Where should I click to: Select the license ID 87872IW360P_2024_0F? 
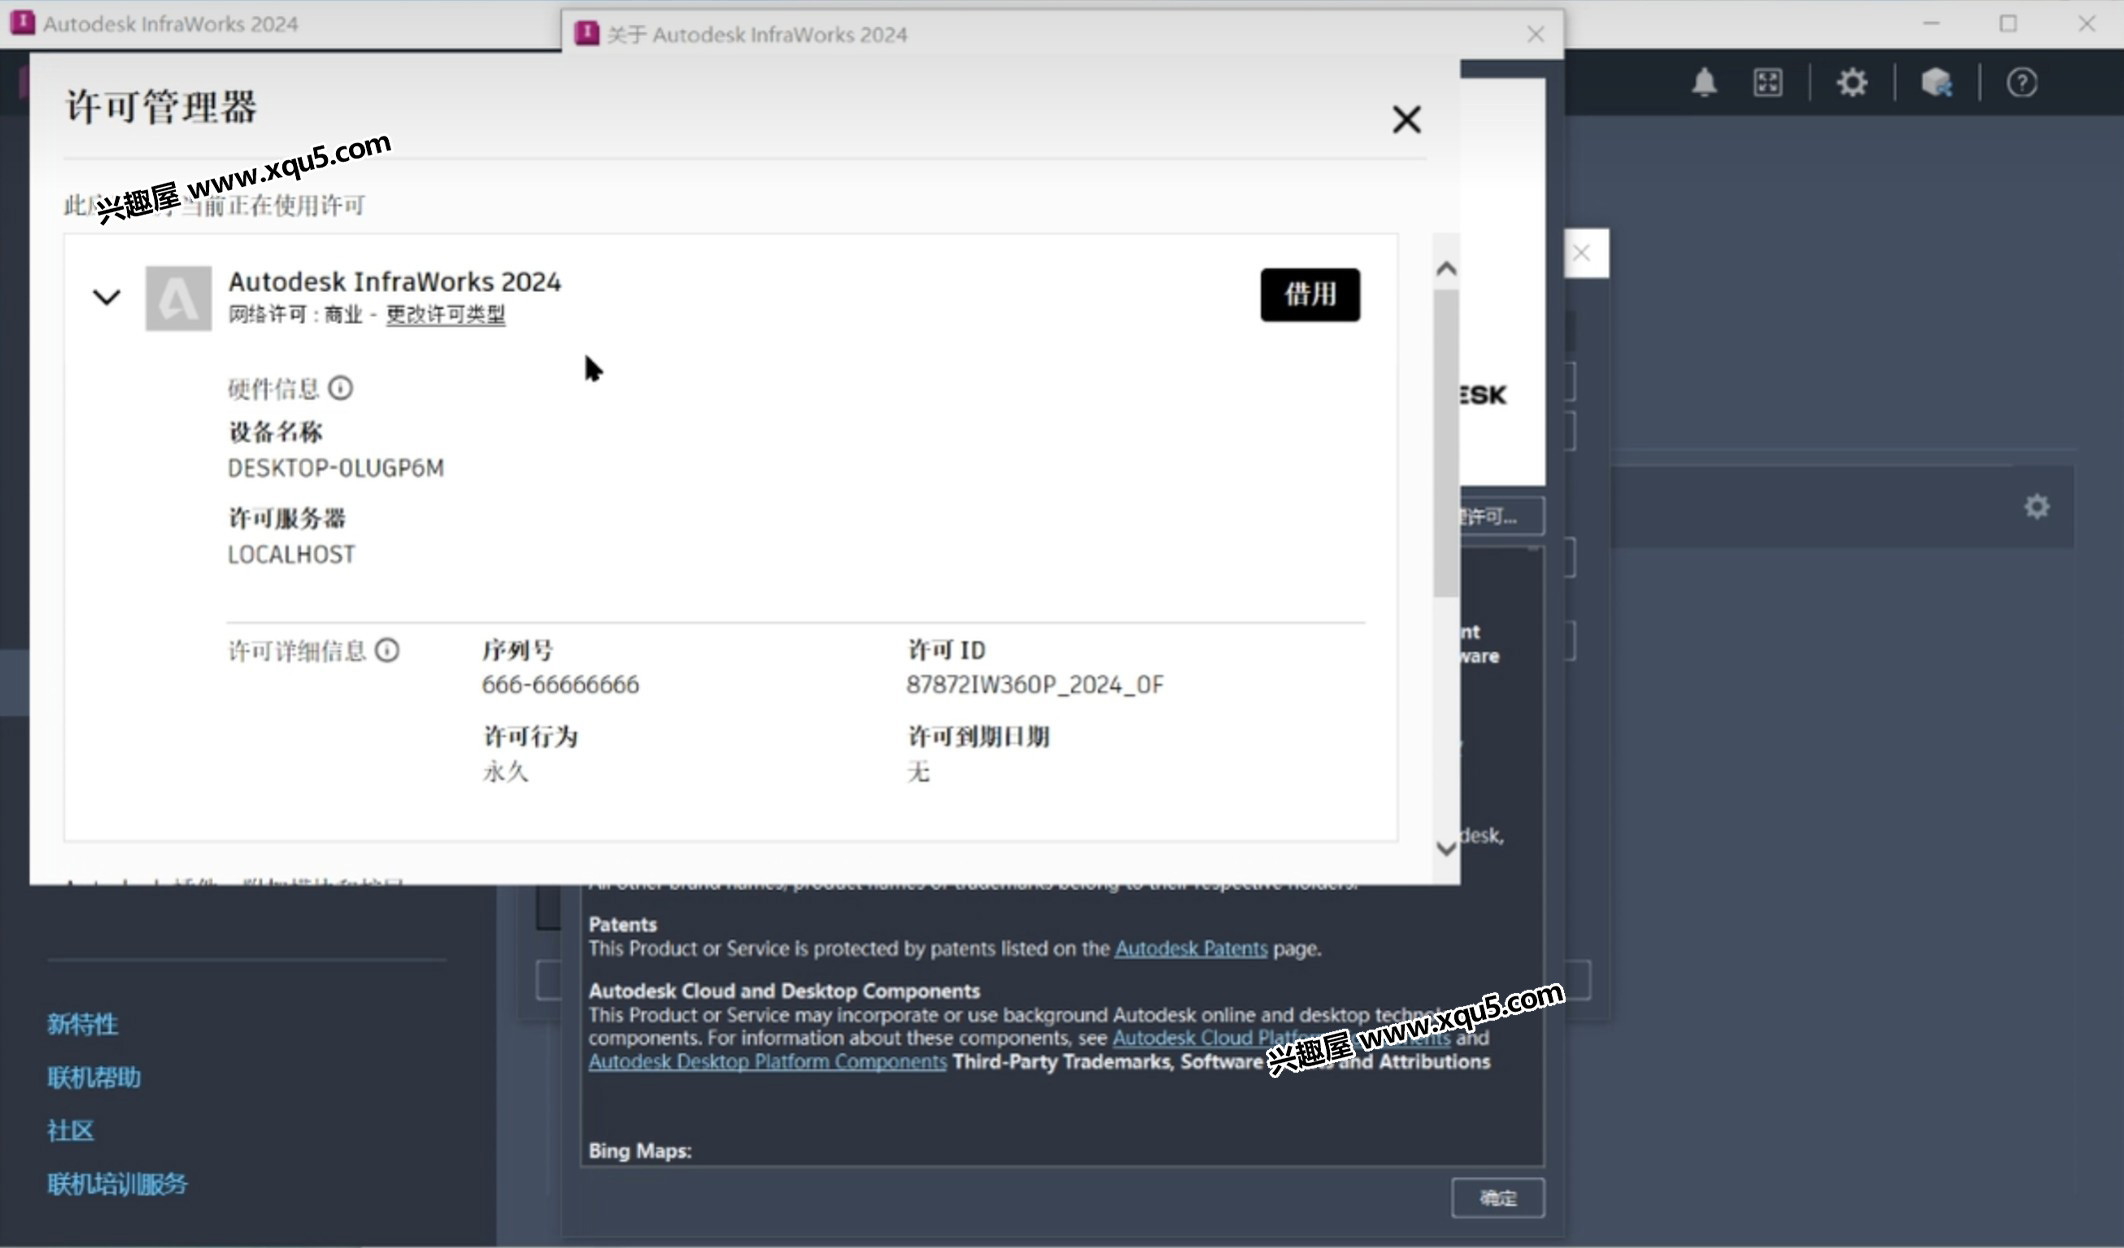pos(1035,685)
